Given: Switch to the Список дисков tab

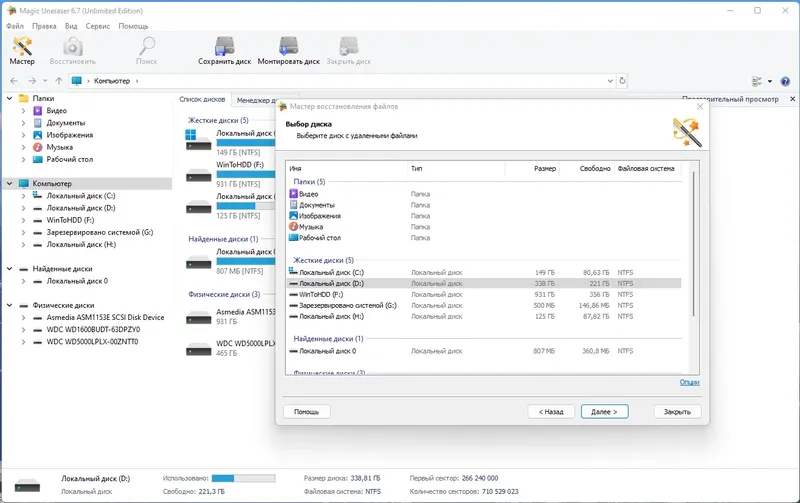Looking at the screenshot, I should (x=202, y=99).
